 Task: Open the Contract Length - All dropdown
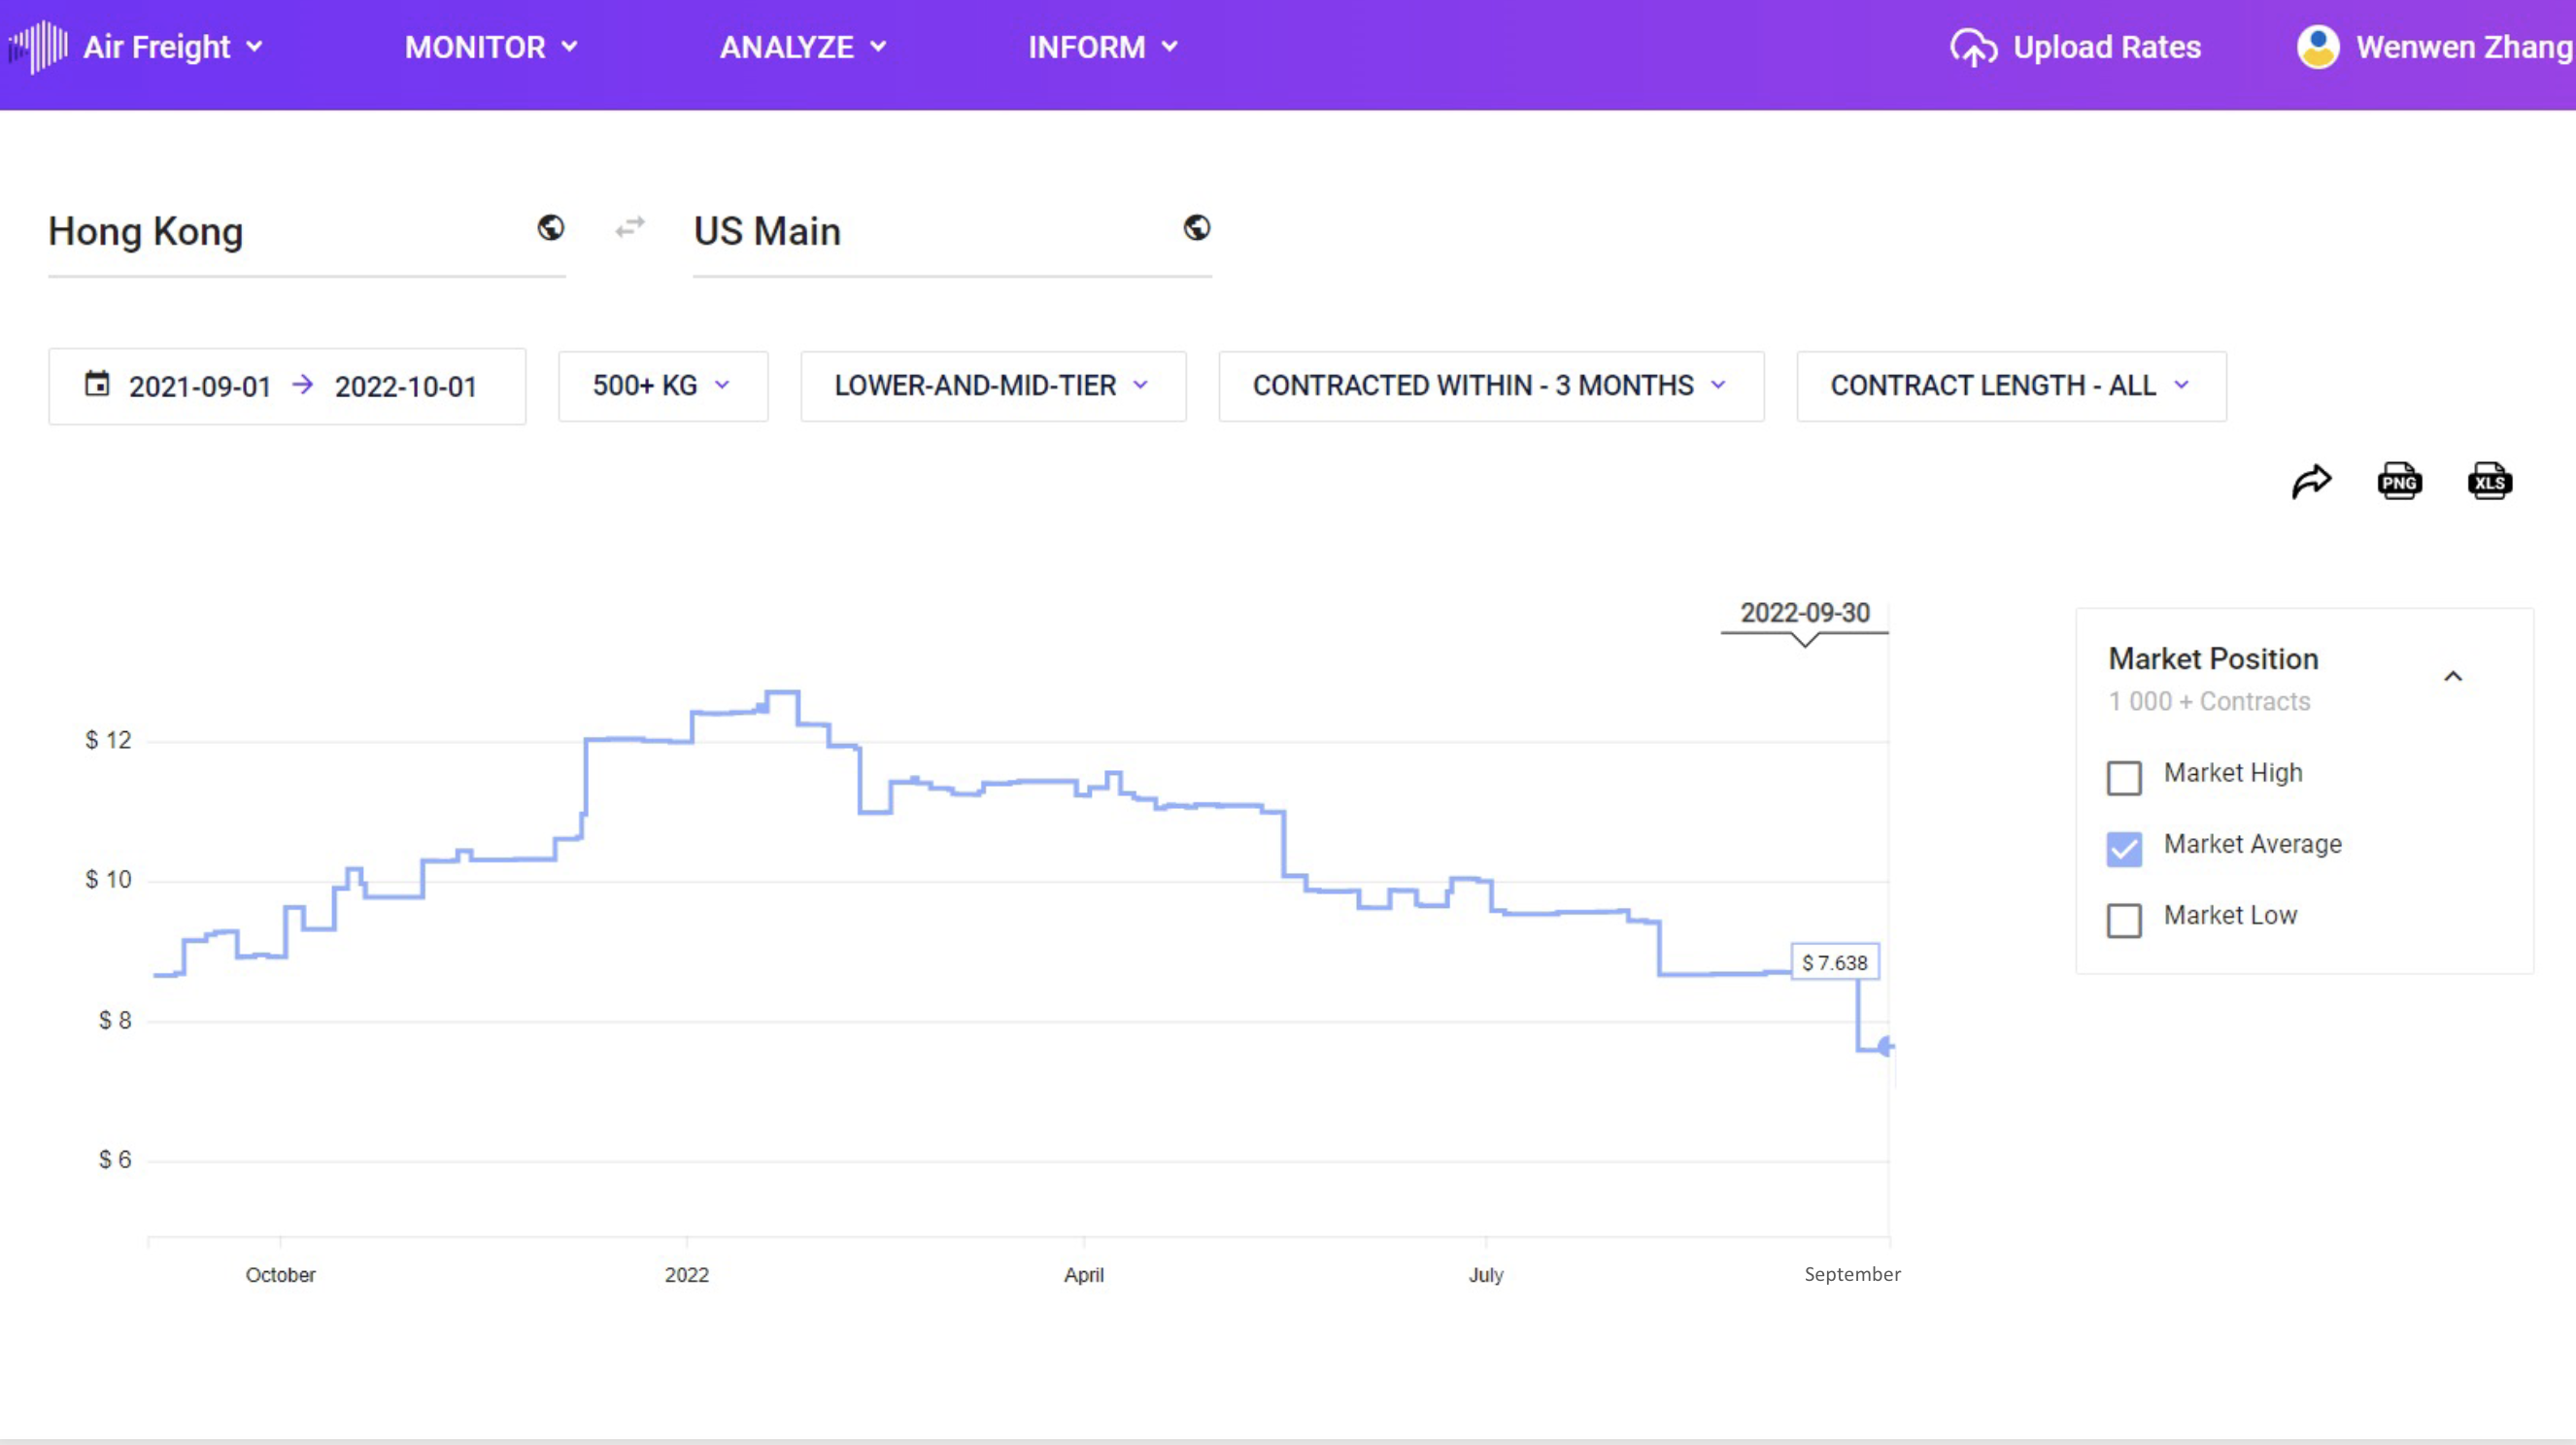2010,386
